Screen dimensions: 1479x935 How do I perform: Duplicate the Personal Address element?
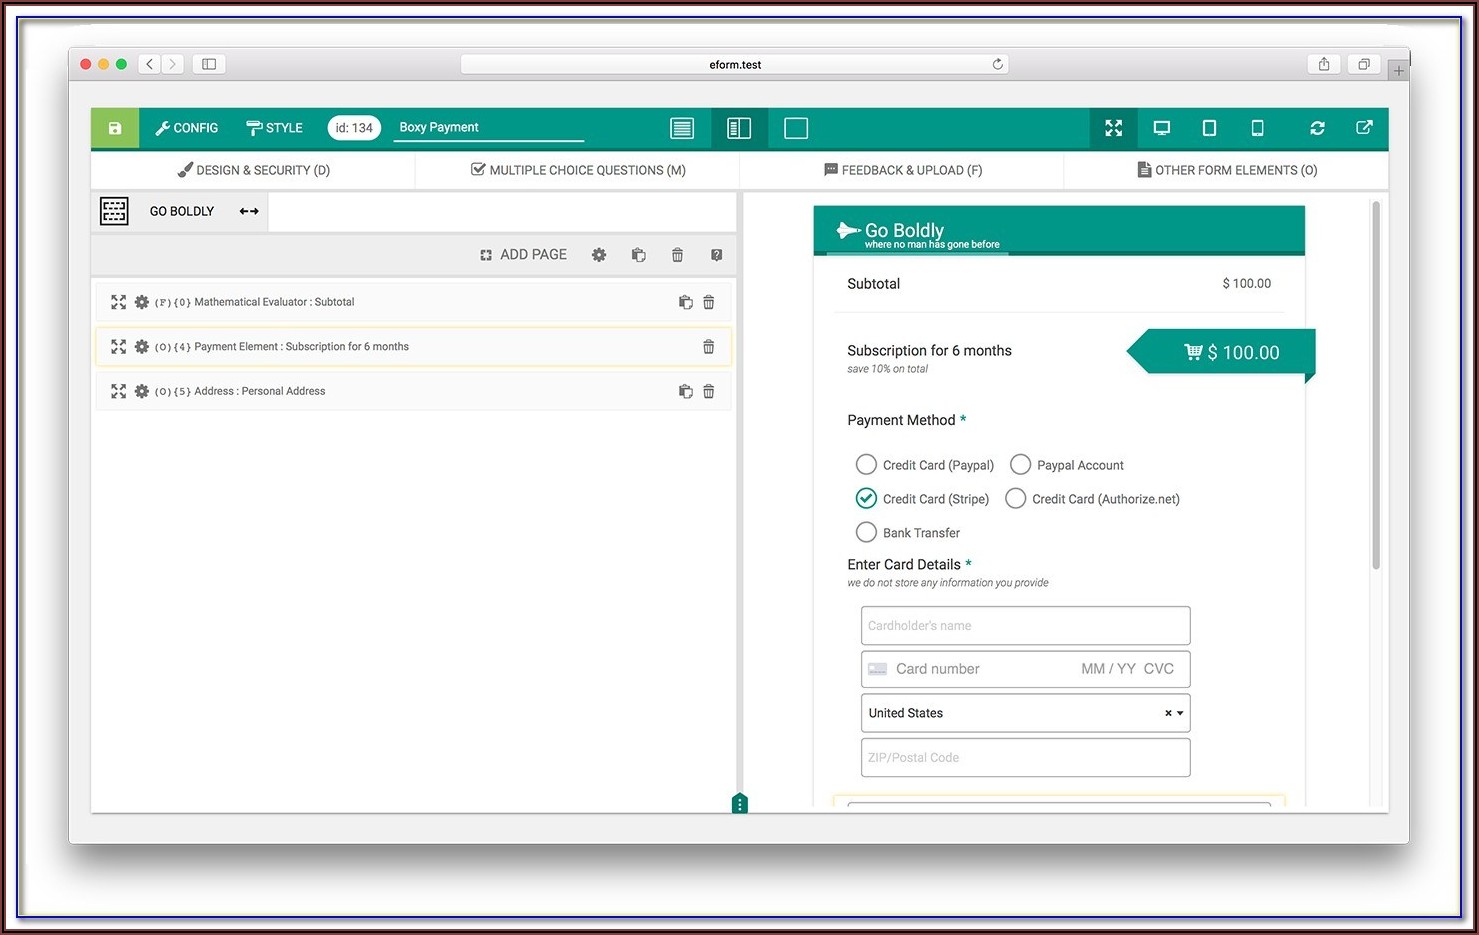point(685,392)
